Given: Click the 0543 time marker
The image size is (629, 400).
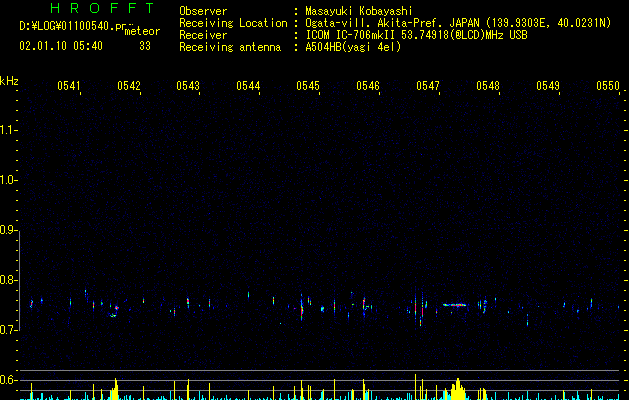Looking at the screenshot, I should point(188,86).
